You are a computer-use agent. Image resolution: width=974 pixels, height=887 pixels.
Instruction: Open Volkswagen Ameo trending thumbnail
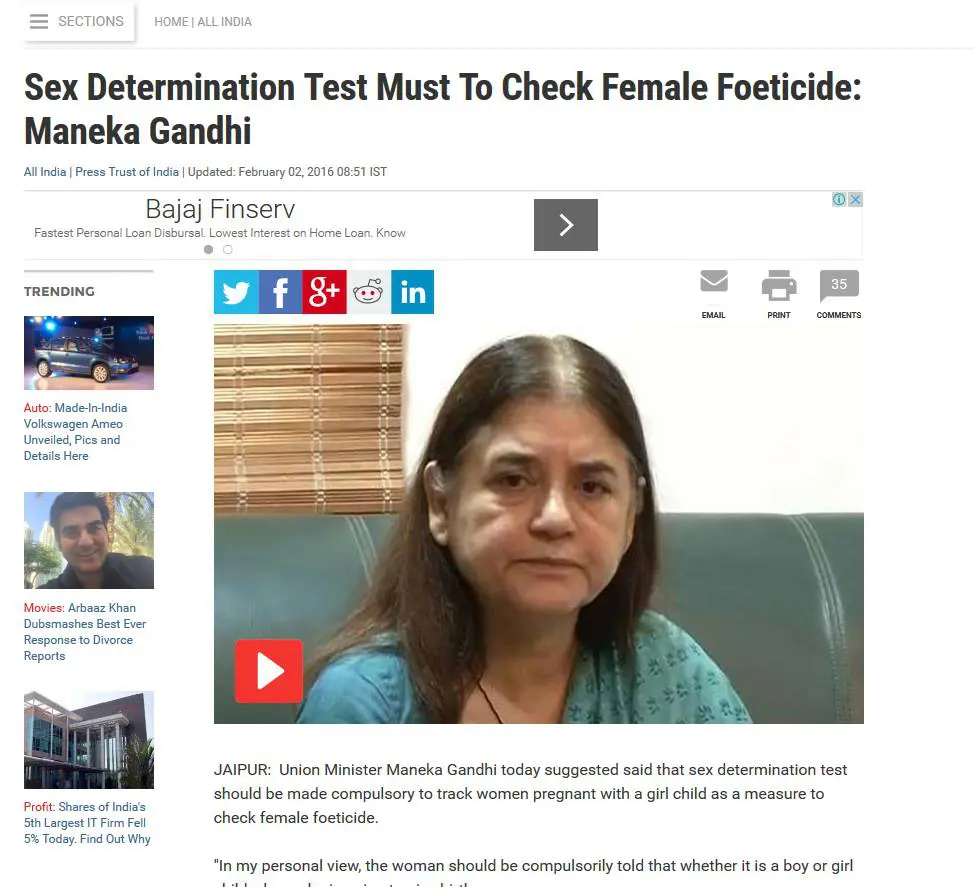pyautogui.click(x=89, y=353)
